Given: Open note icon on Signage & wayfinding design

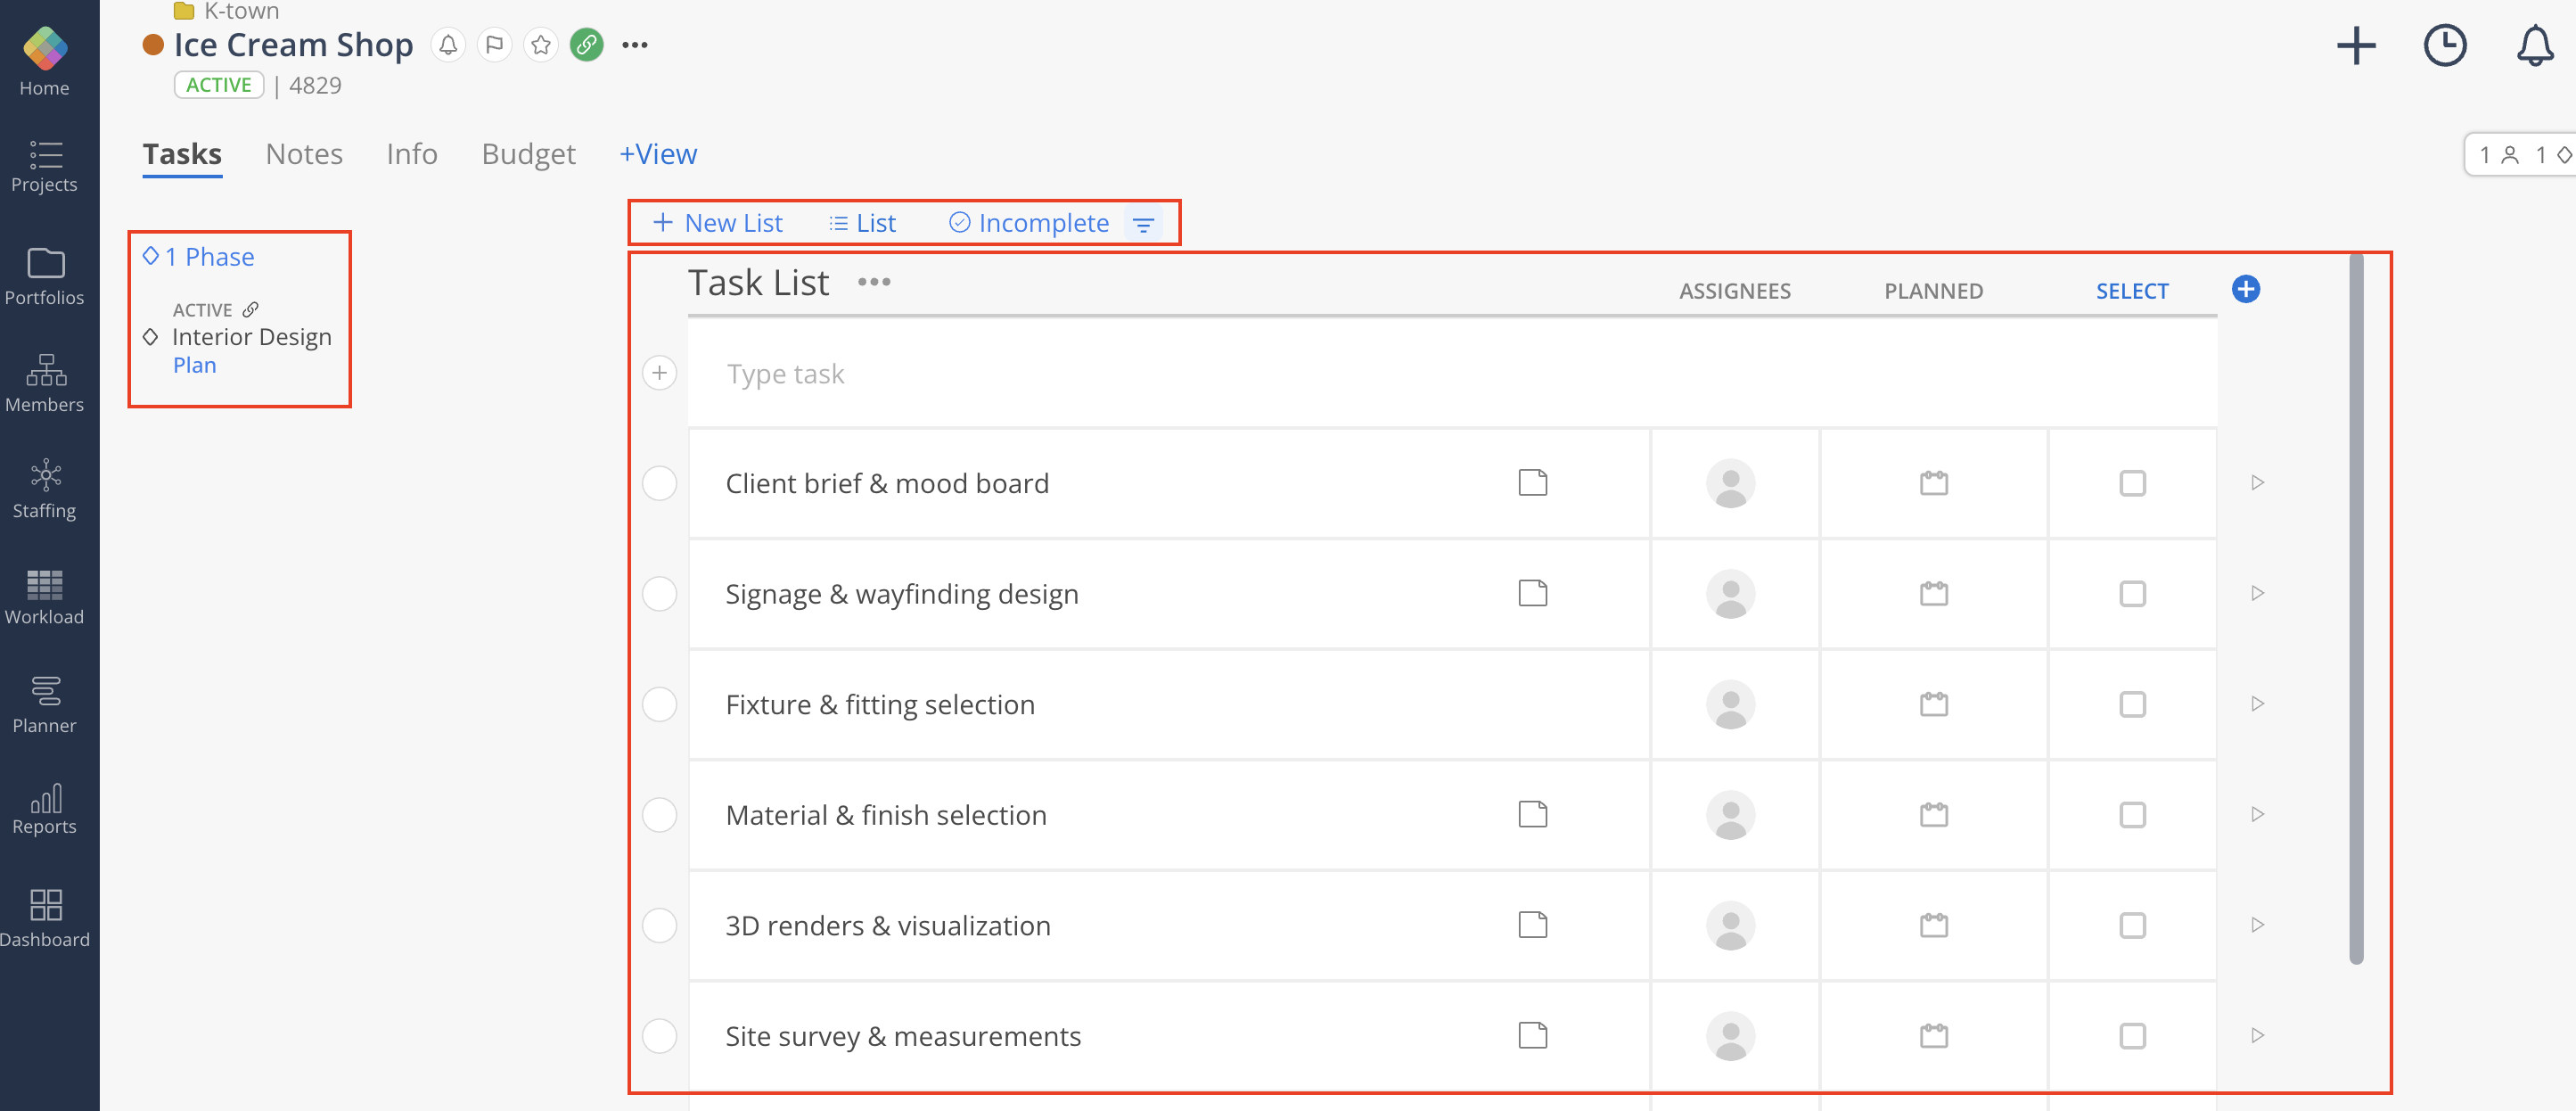Looking at the screenshot, I should coord(1532,593).
